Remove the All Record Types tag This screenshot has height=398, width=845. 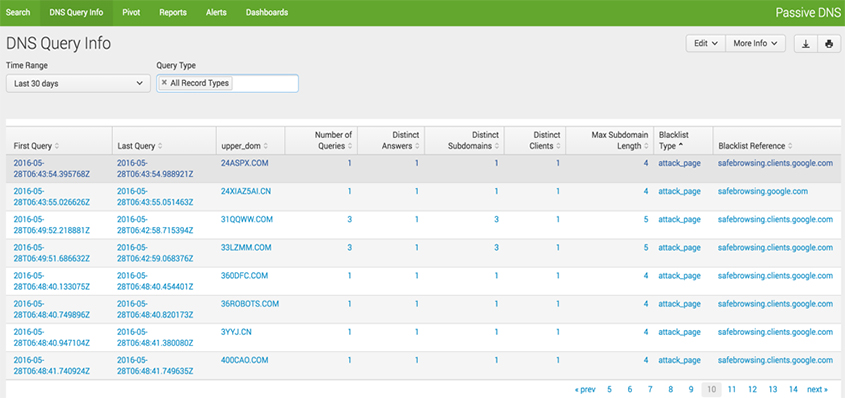164,83
